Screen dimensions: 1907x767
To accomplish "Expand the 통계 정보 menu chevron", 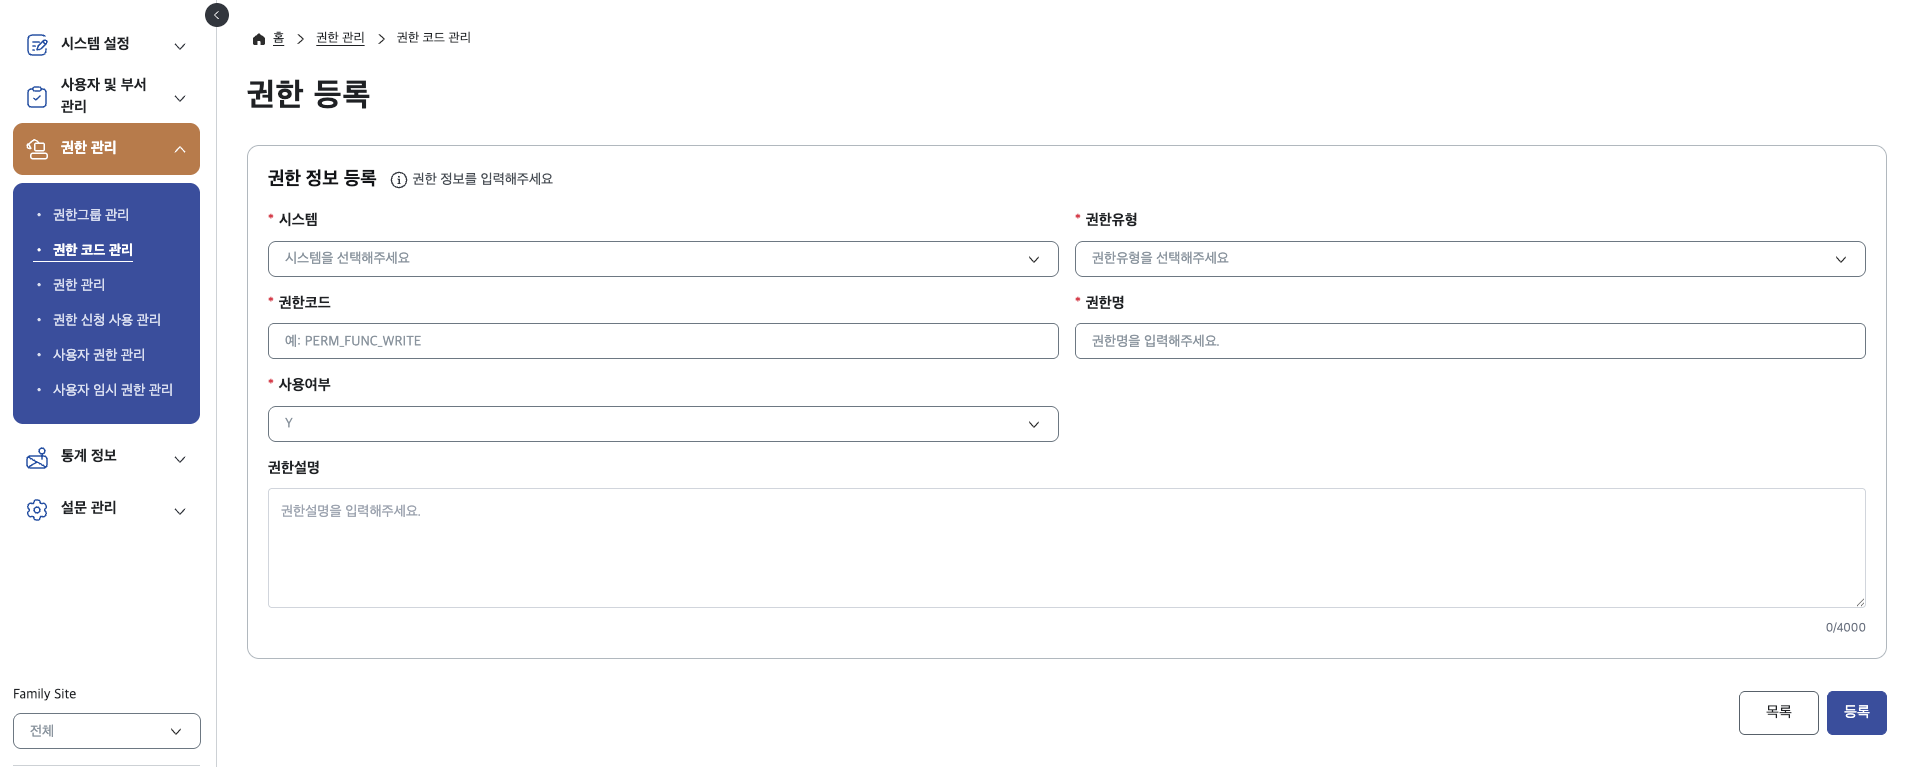I will 180,459.
